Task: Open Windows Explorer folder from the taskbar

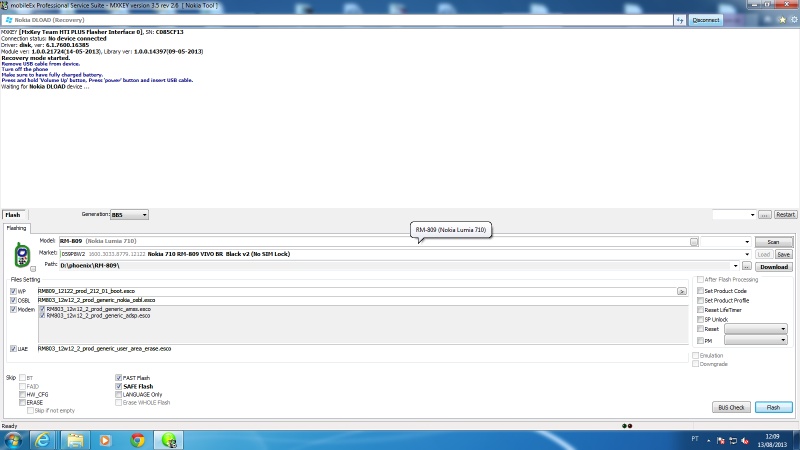Action: click(x=74, y=440)
